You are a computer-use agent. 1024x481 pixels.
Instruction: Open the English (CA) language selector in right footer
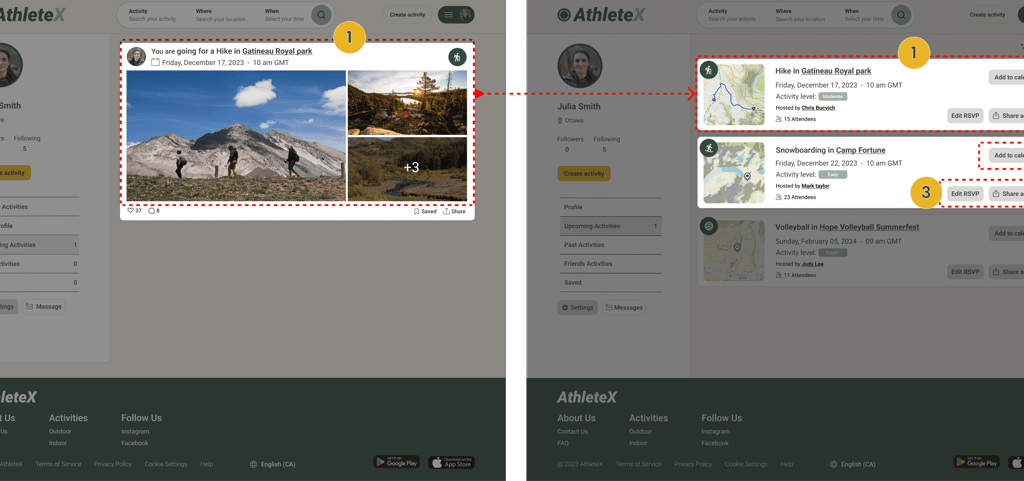point(853,465)
